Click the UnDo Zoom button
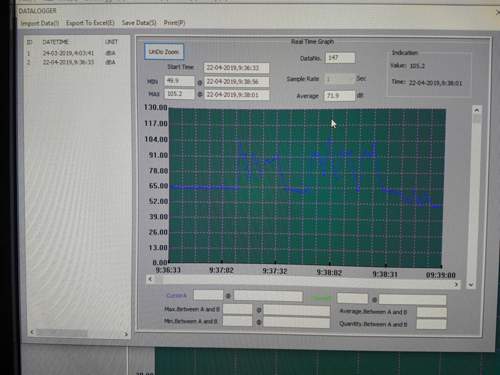This screenshot has width=500, height=375. click(x=164, y=52)
